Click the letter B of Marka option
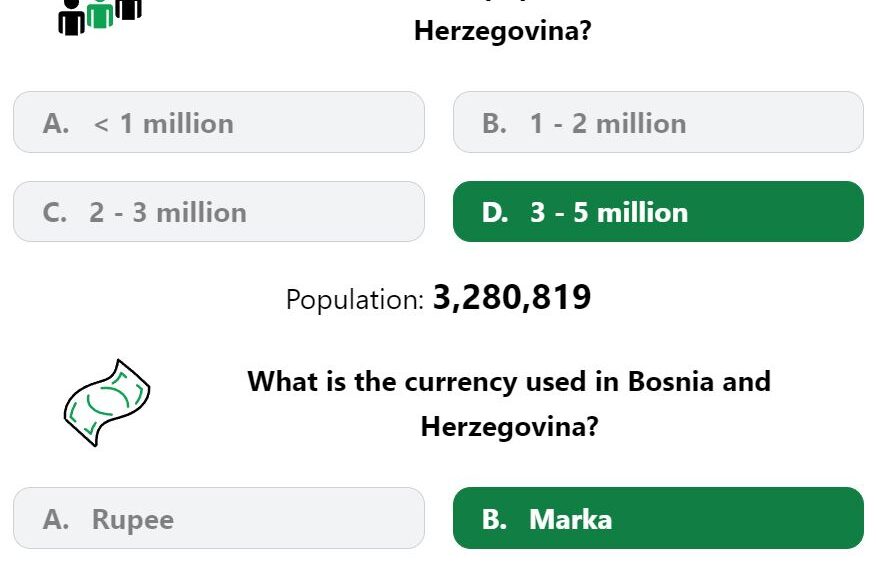This screenshot has width=876, height=570. (x=494, y=519)
